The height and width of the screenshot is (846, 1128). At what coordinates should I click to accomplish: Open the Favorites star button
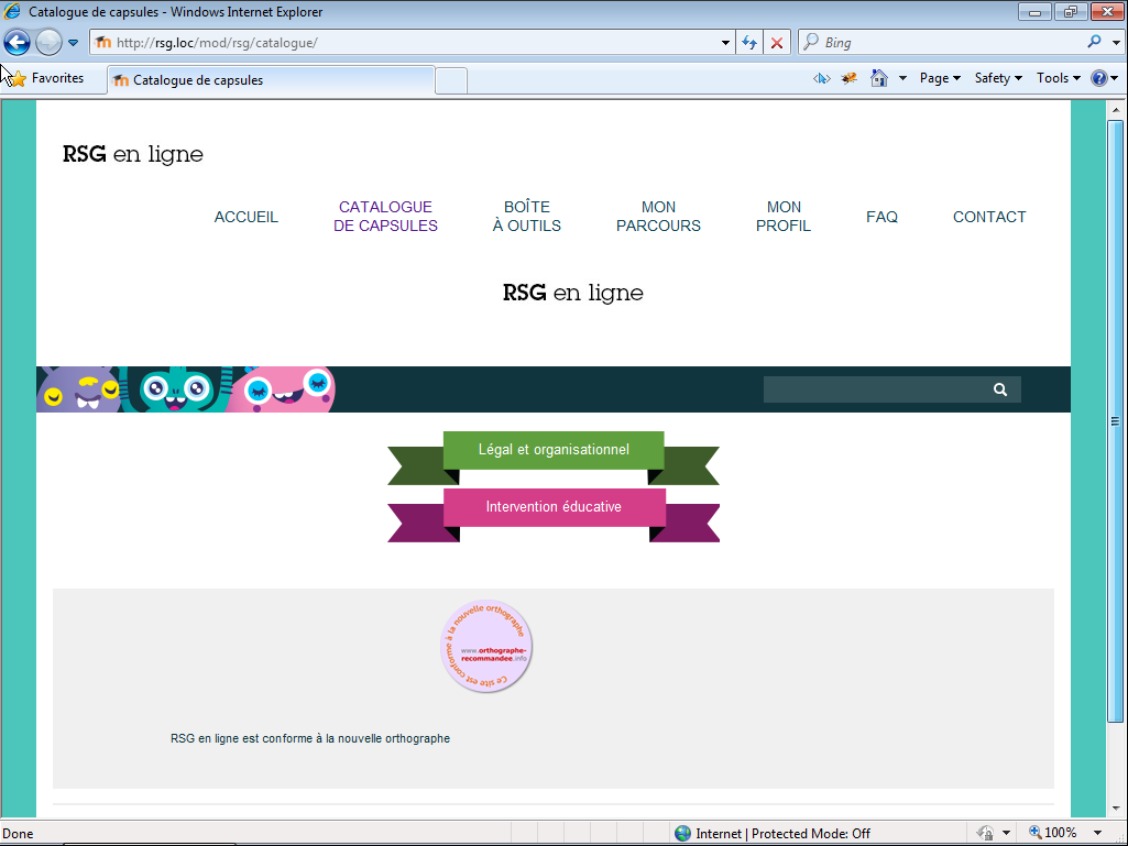click(47, 78)
